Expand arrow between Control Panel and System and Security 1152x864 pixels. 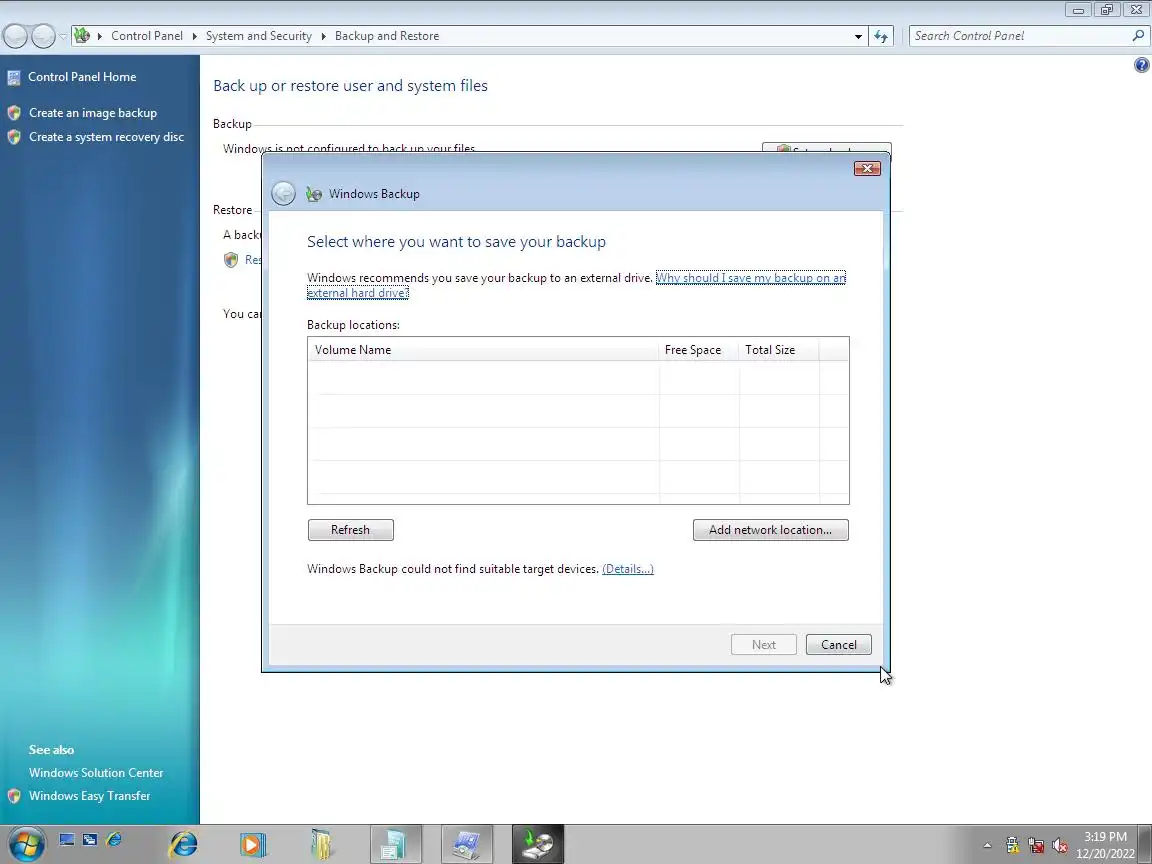(195, 36)
